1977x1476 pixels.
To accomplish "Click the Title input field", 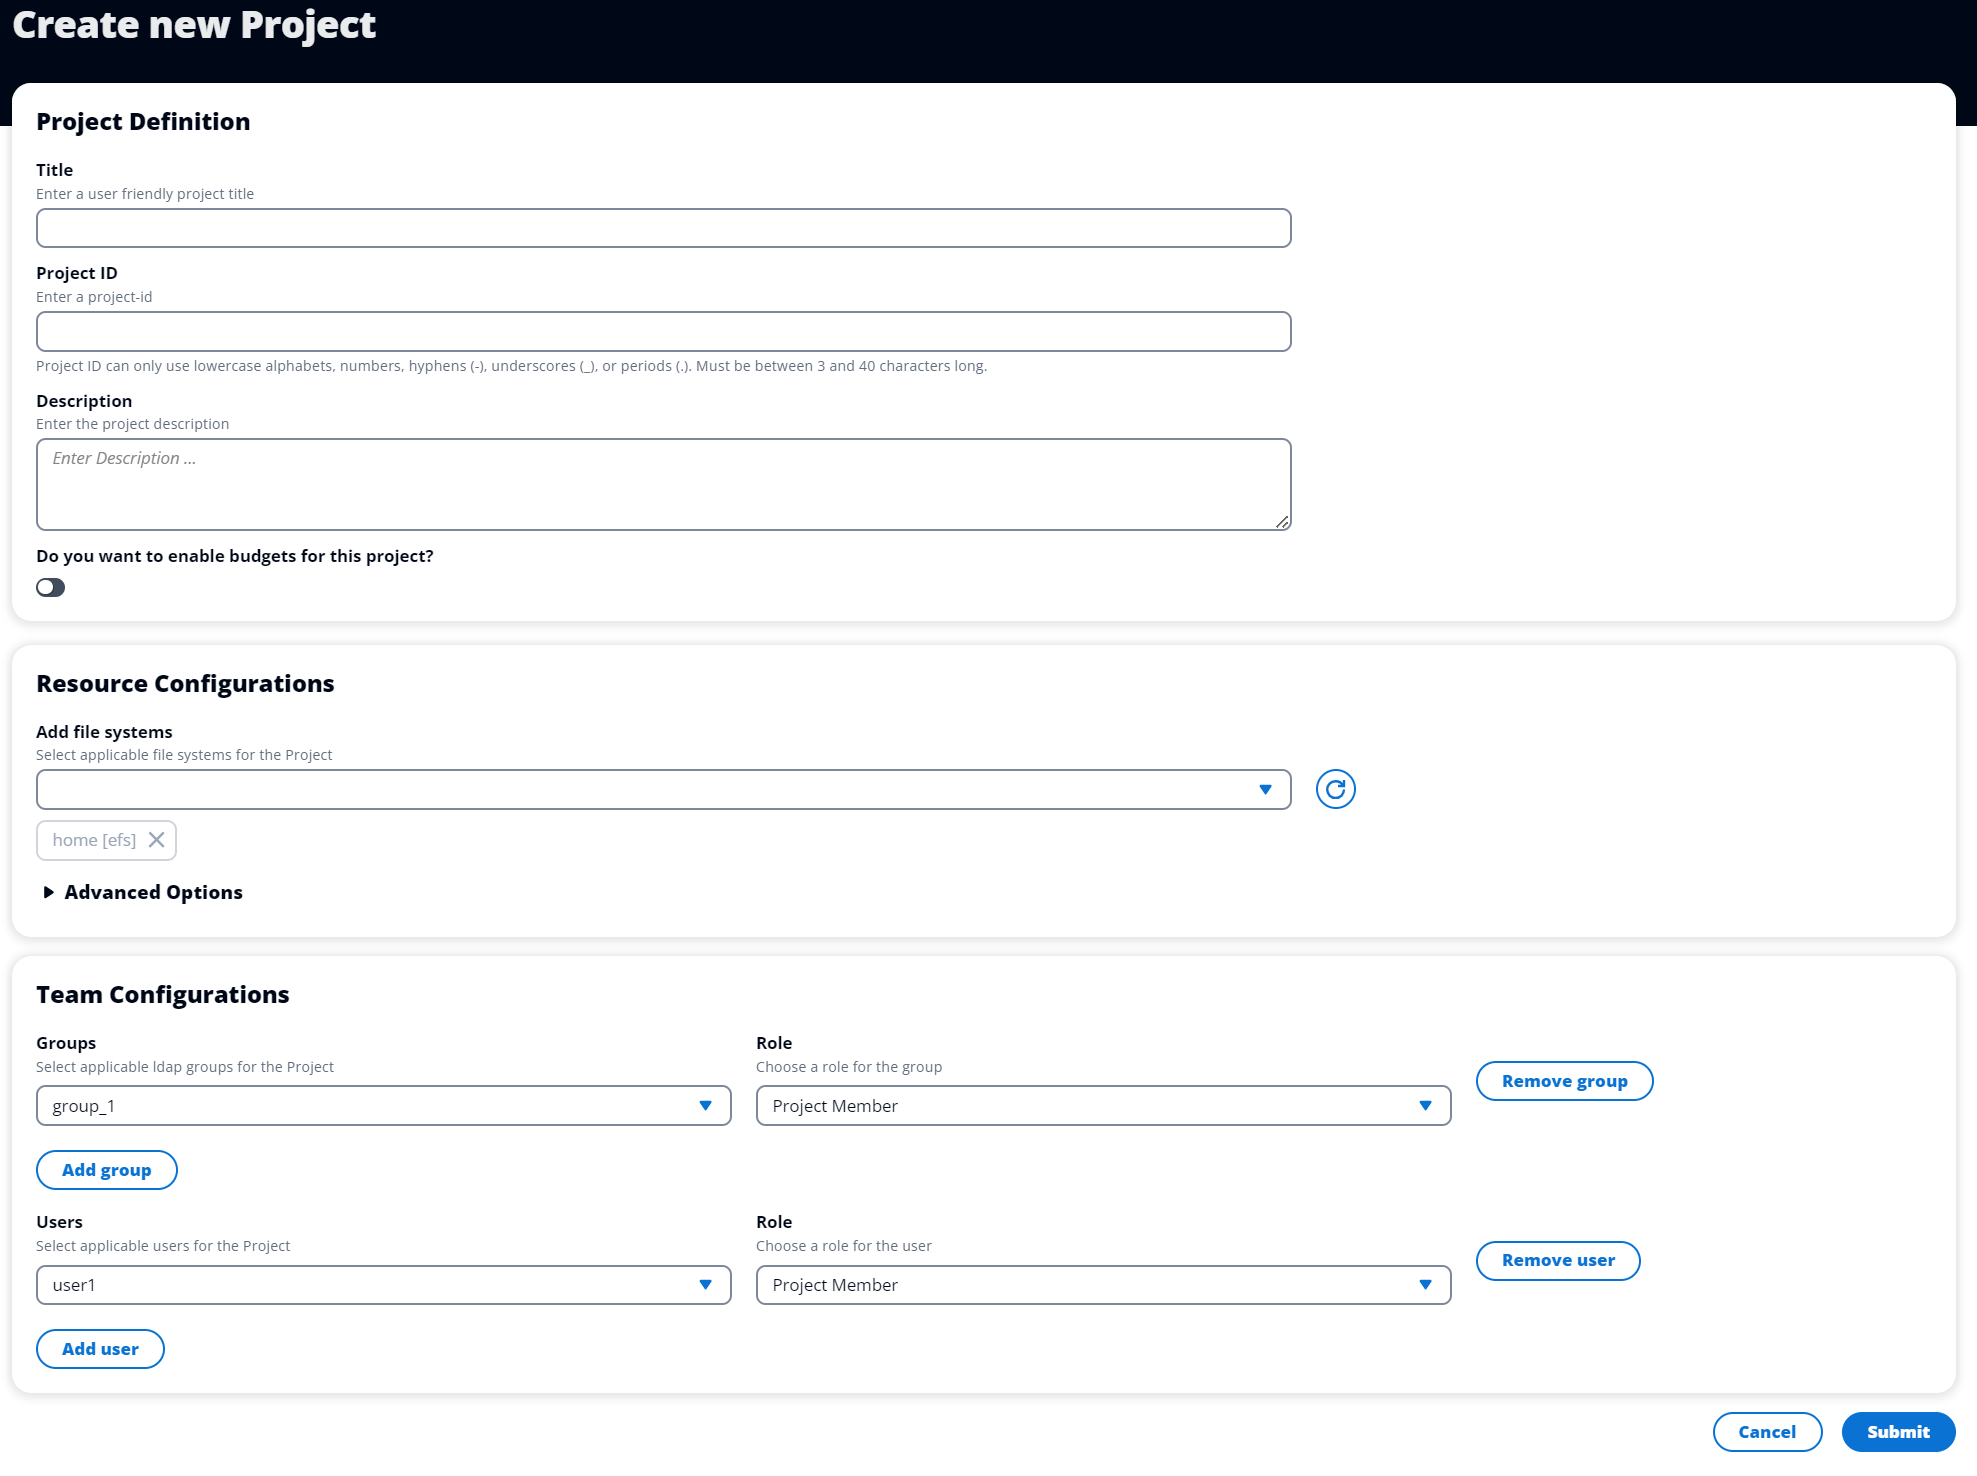I will click(664, 228).
